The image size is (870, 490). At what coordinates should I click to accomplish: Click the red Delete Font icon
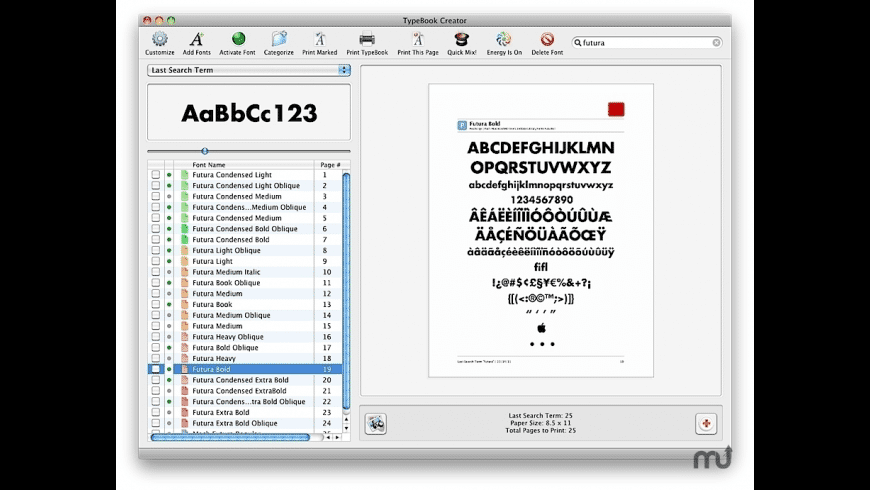tap(547, 40)
